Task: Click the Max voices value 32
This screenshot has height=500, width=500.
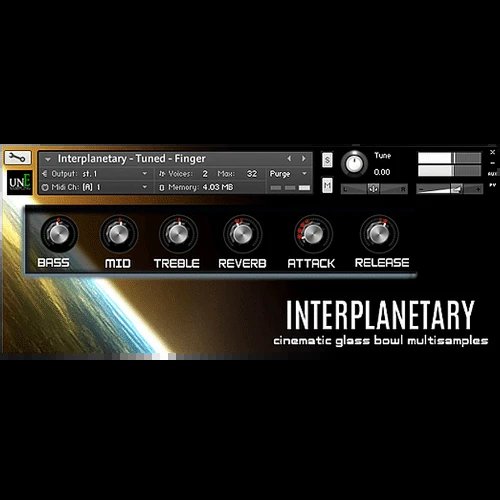Action: (252, 174)
